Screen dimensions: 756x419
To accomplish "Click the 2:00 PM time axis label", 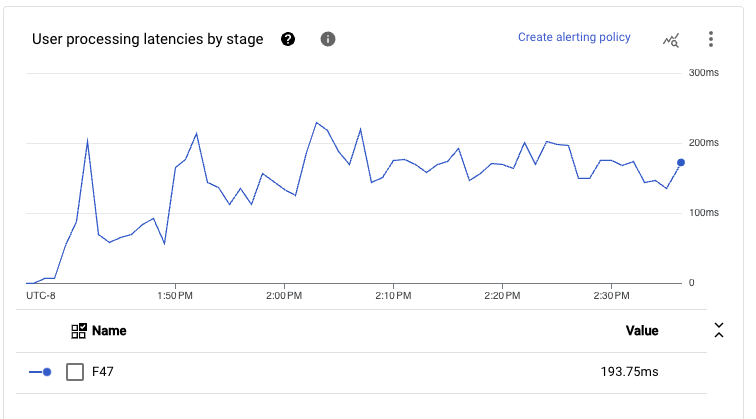I will tap(284, 296).
